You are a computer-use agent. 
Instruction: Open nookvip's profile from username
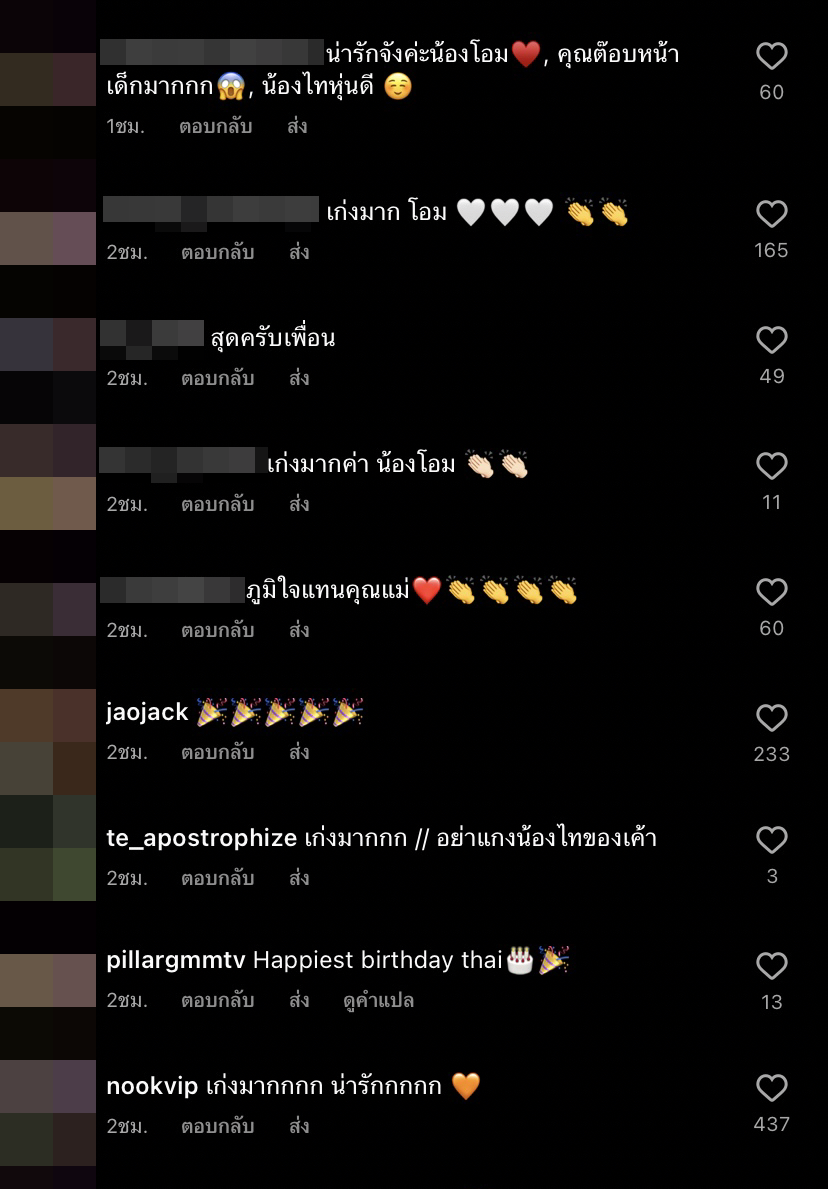[152, 1087]
